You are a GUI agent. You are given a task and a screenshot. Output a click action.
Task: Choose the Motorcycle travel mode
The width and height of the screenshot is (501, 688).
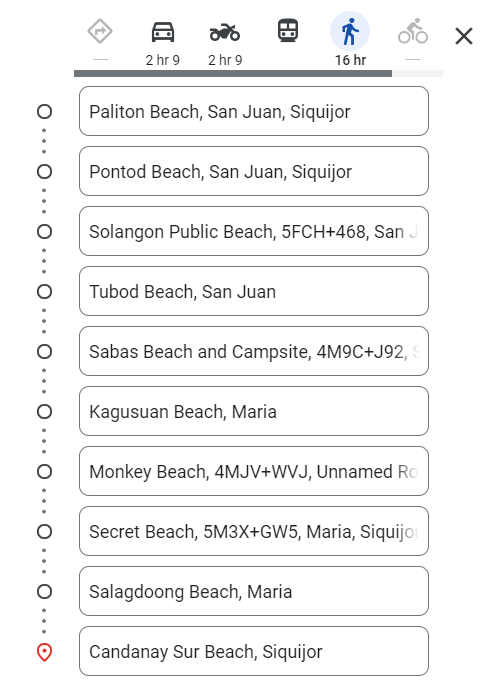[225, 32]
